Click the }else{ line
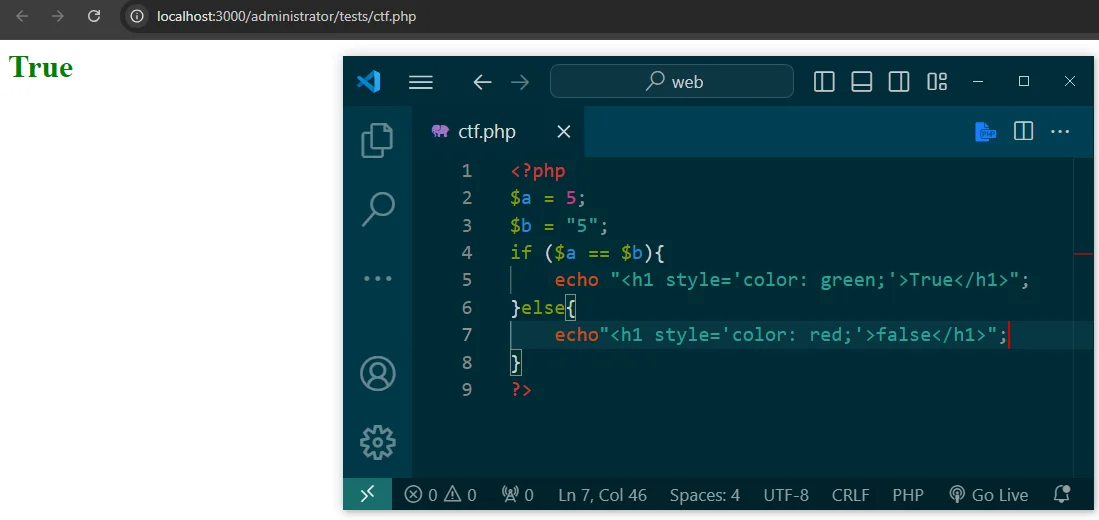This screenshot has height=520, width=1099. pyautogui.click(x=543, y=308)
